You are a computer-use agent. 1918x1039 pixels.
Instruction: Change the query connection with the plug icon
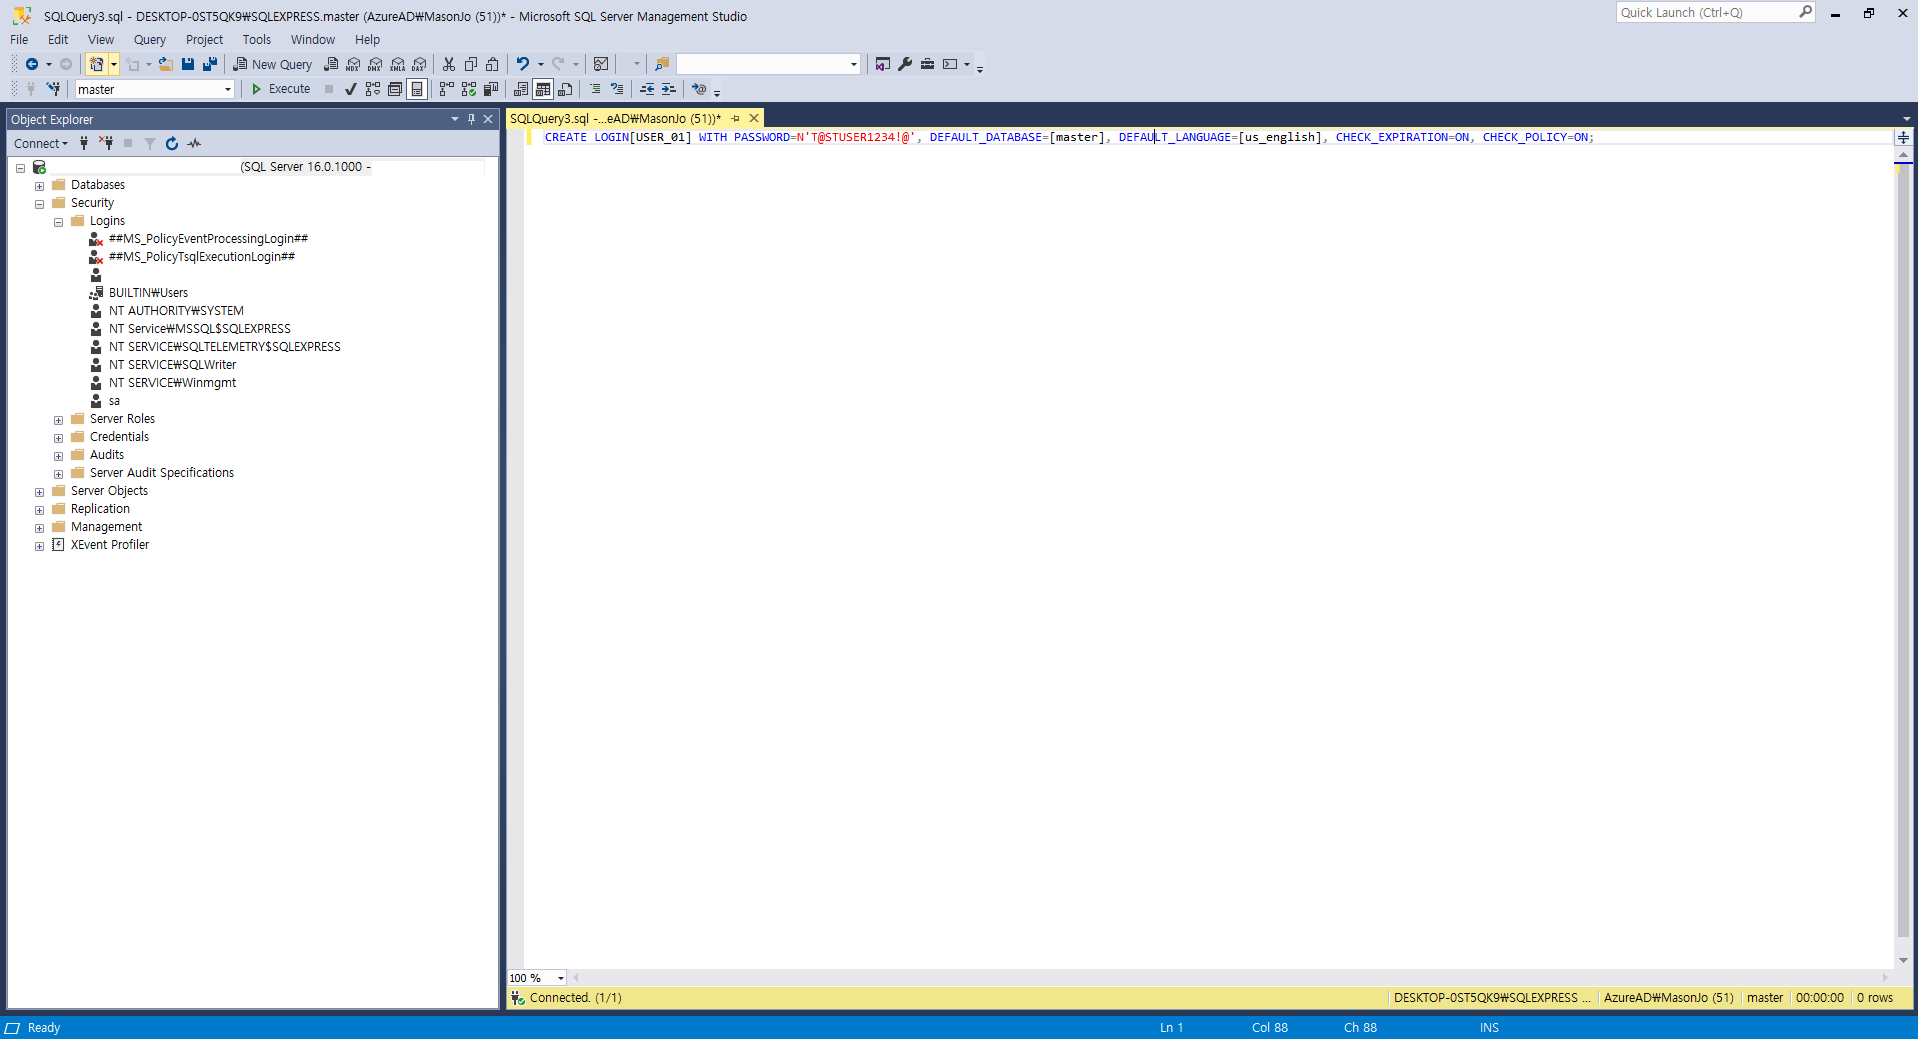coord(53,89)
